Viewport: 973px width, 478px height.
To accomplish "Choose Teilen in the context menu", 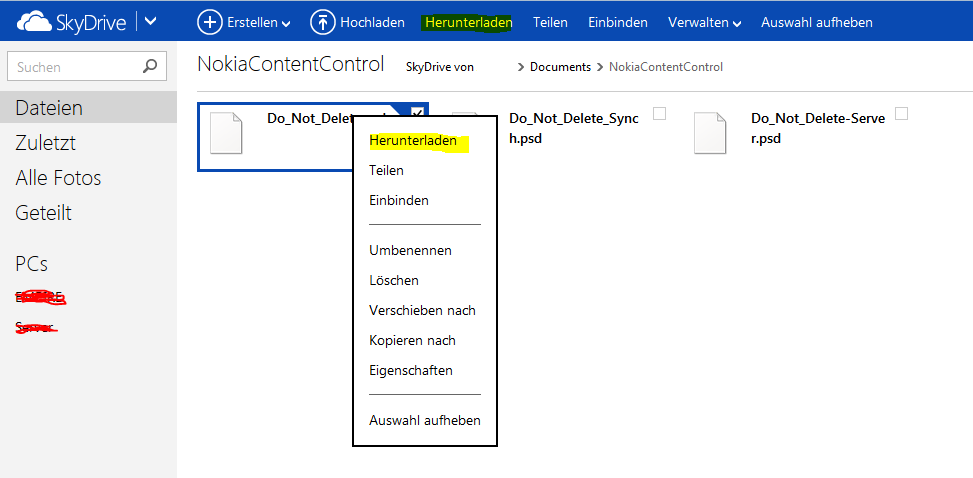I will click(x=386, y=170).
